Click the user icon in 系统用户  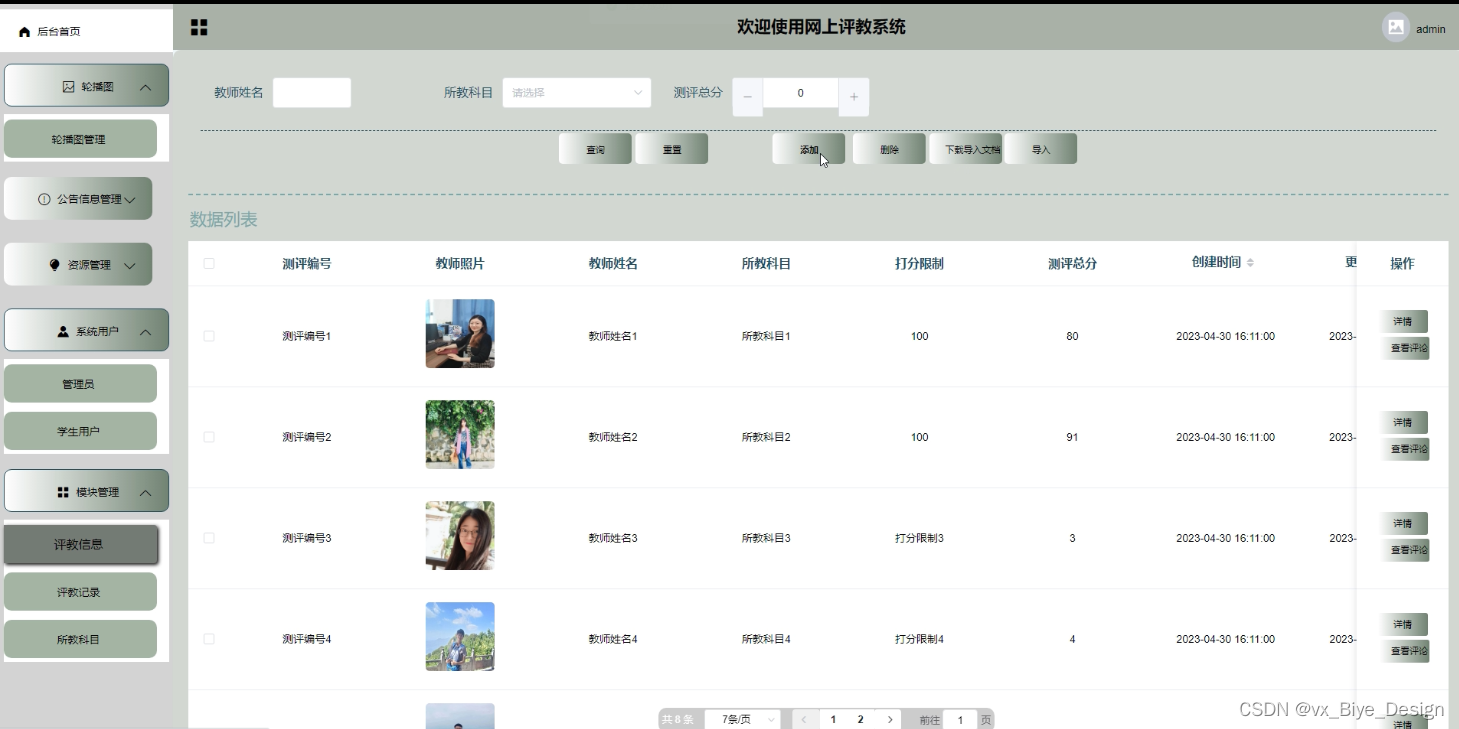coord(63,331)
